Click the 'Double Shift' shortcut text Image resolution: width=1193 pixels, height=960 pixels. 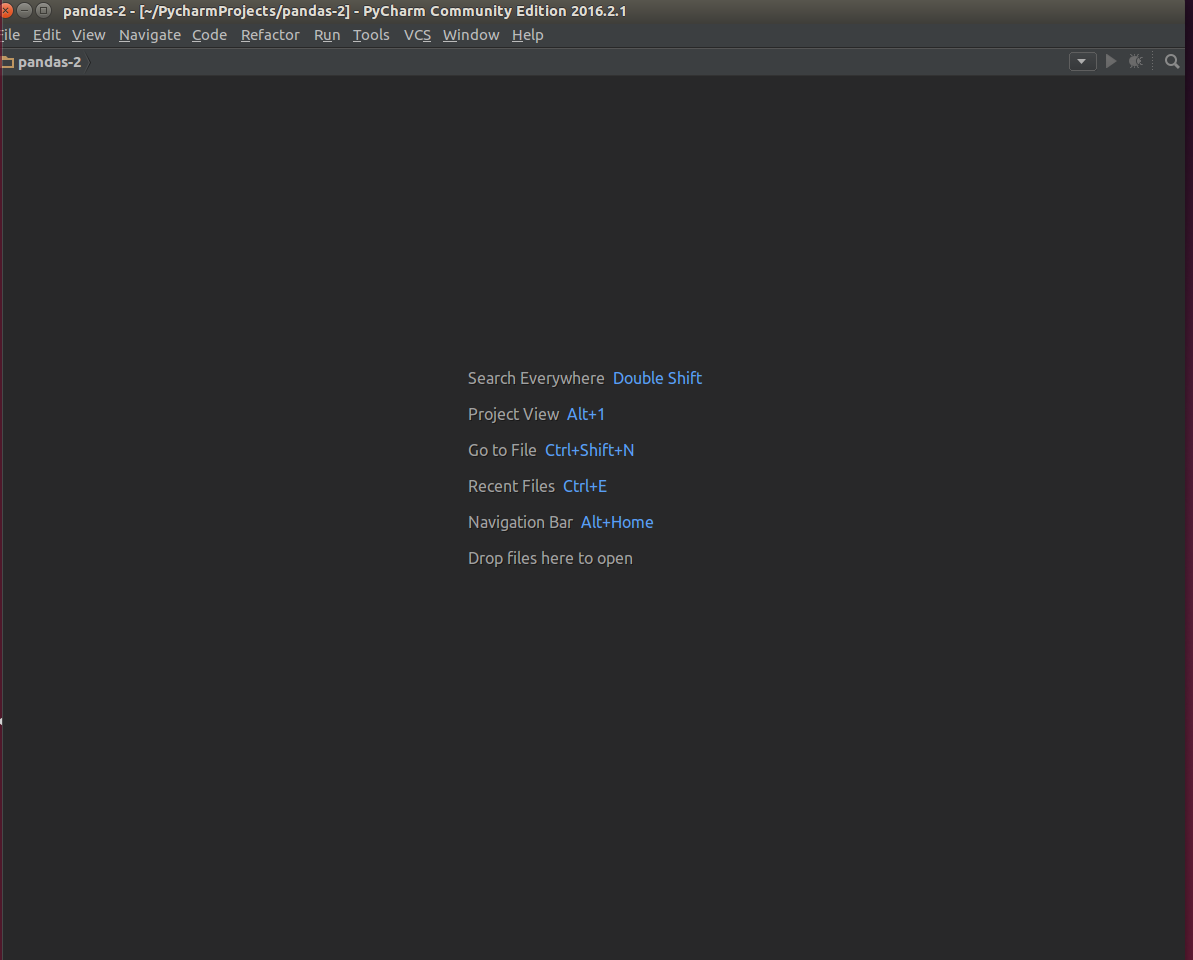pyautogui.click(x=657, y=379)
